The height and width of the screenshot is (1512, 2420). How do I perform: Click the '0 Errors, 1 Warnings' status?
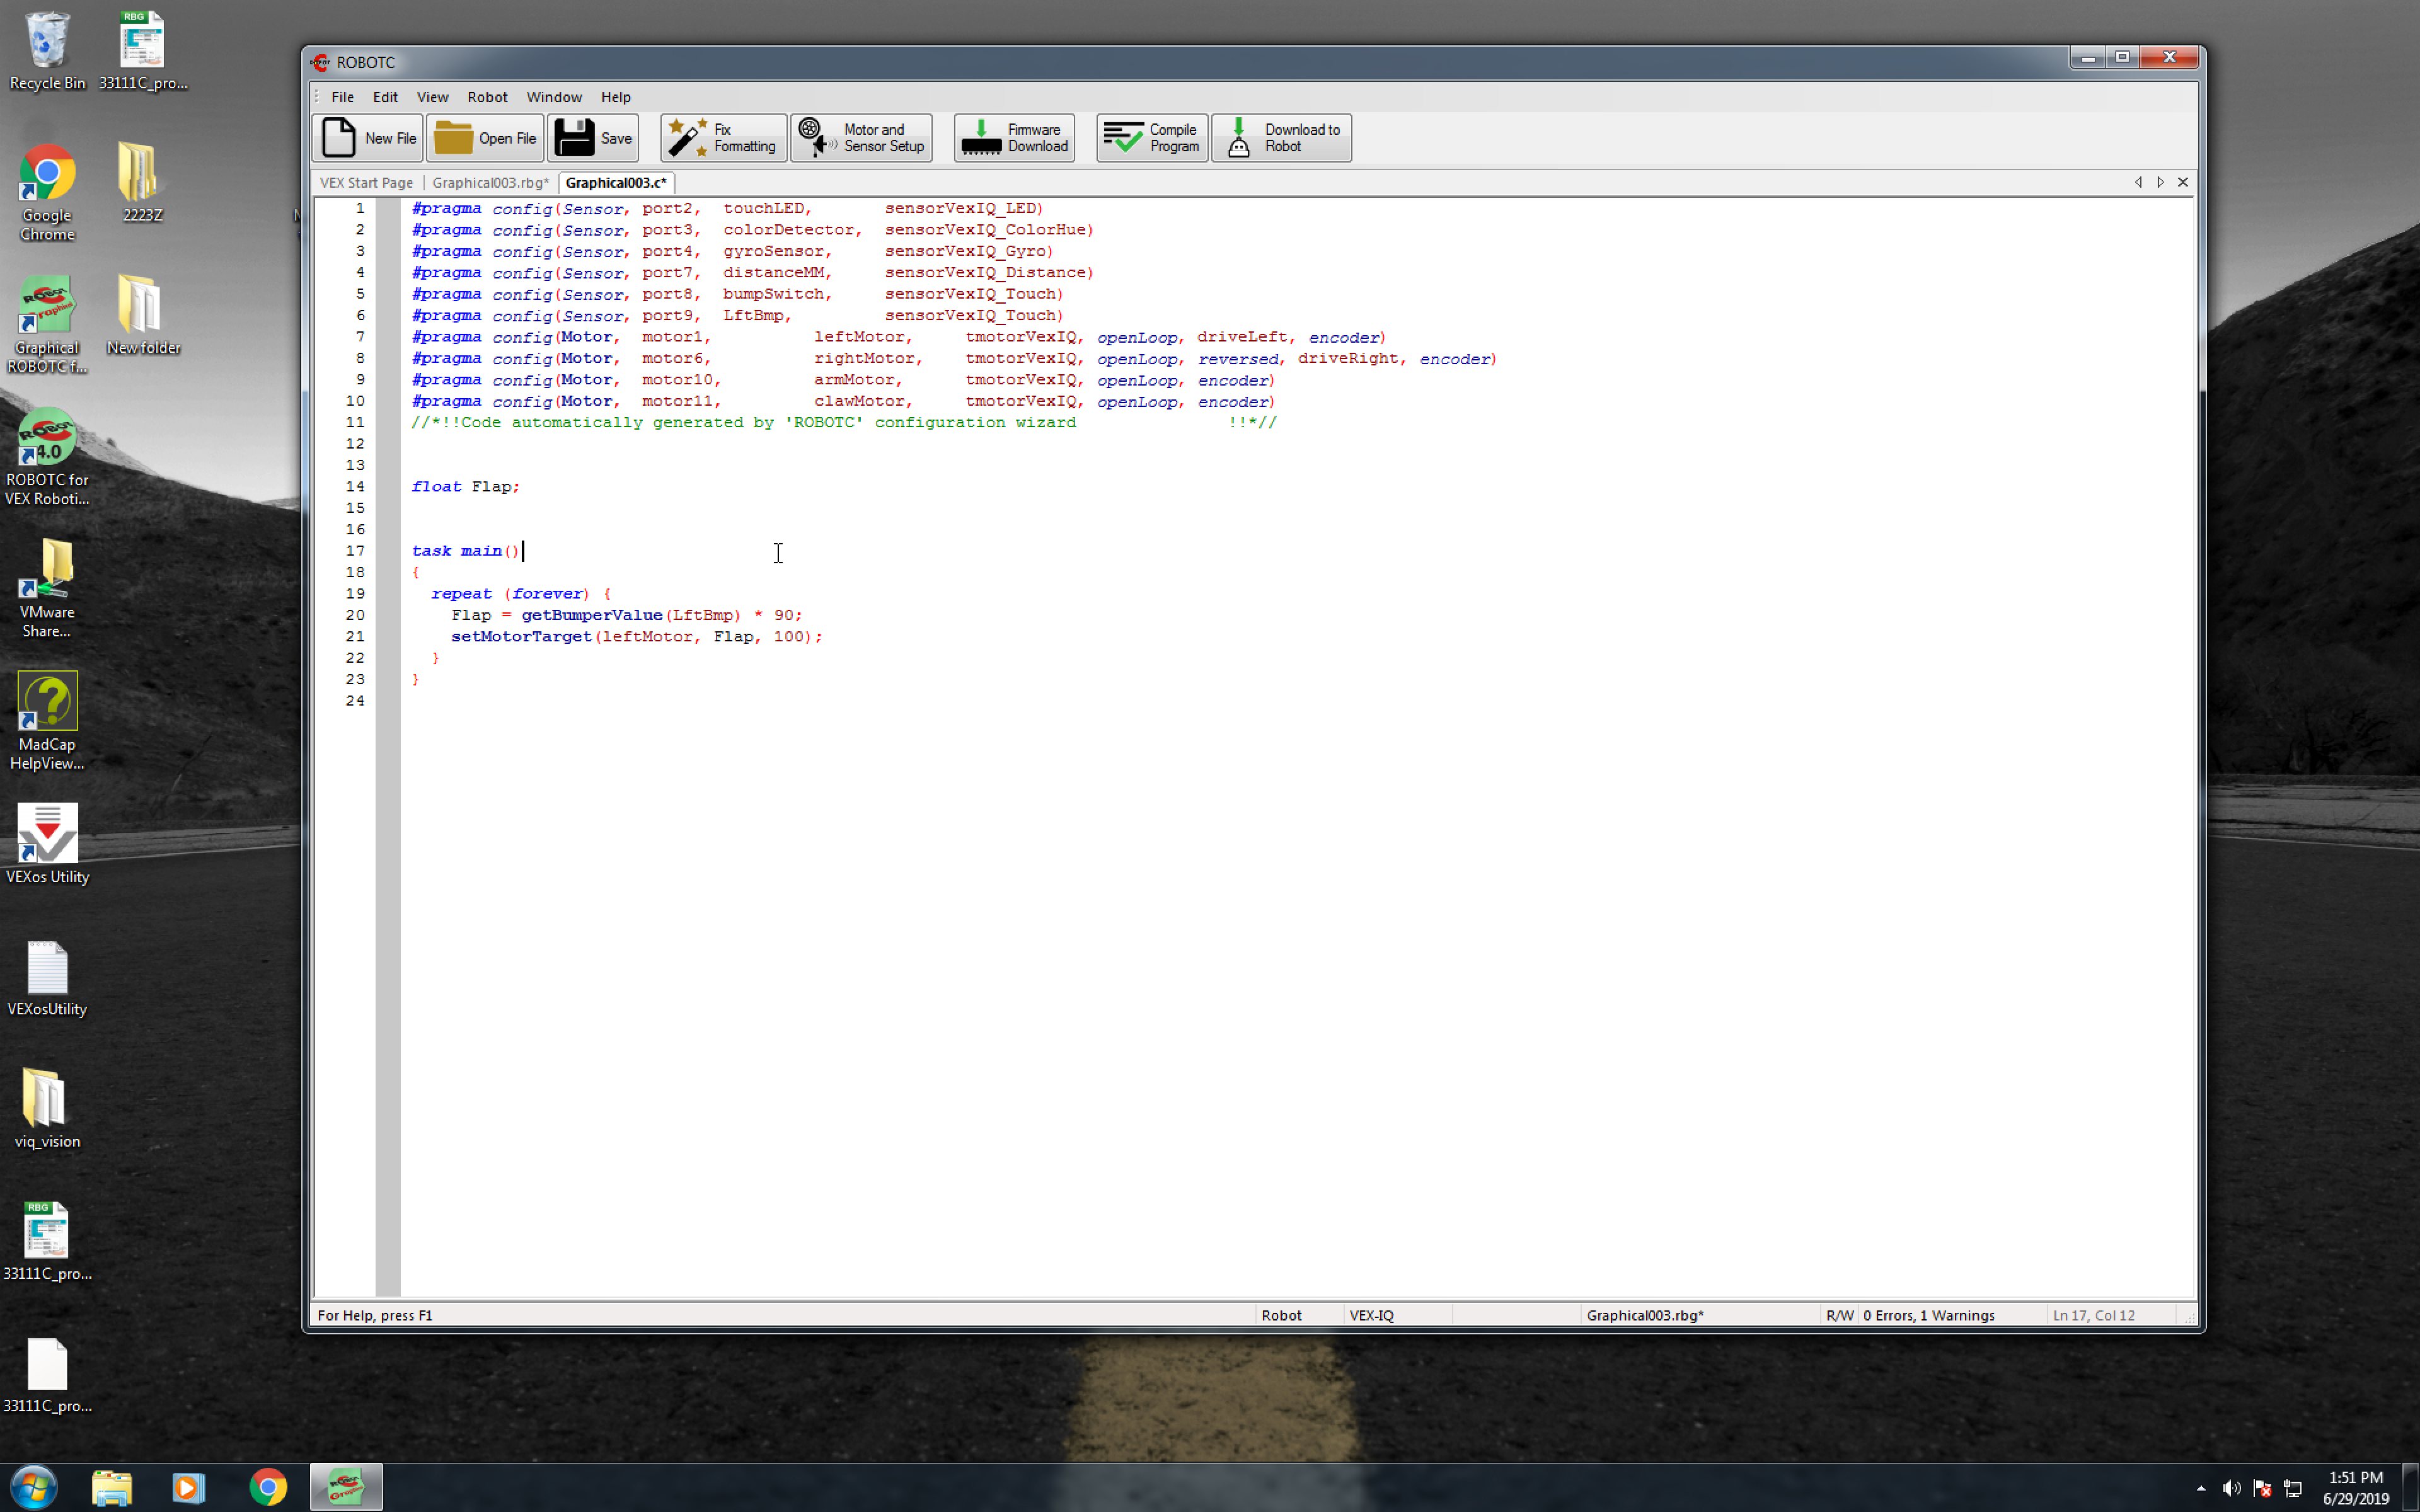(x=1928, y=1315)
